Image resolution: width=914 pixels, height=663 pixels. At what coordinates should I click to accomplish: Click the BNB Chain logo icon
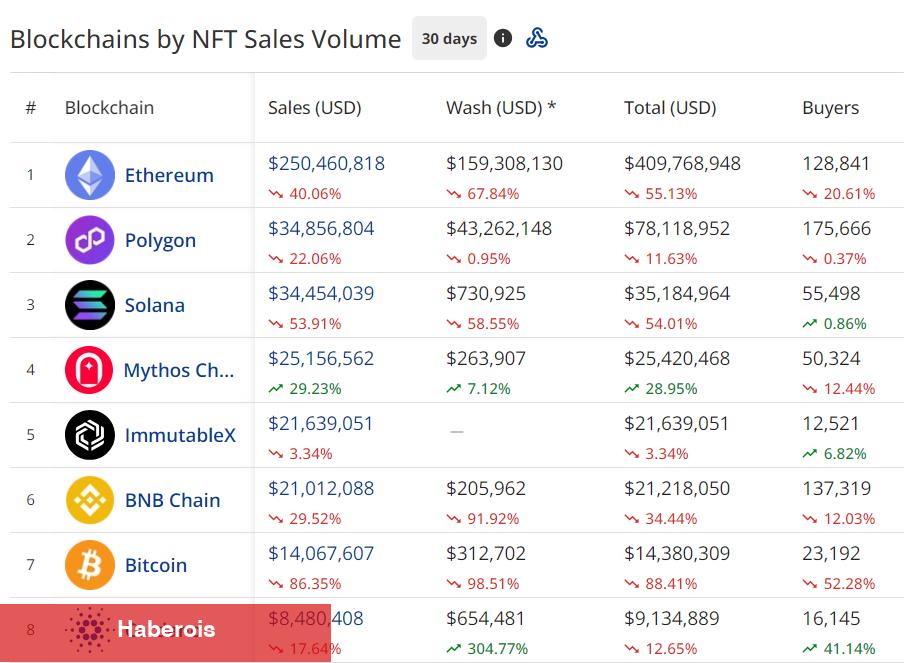[90, 500]
